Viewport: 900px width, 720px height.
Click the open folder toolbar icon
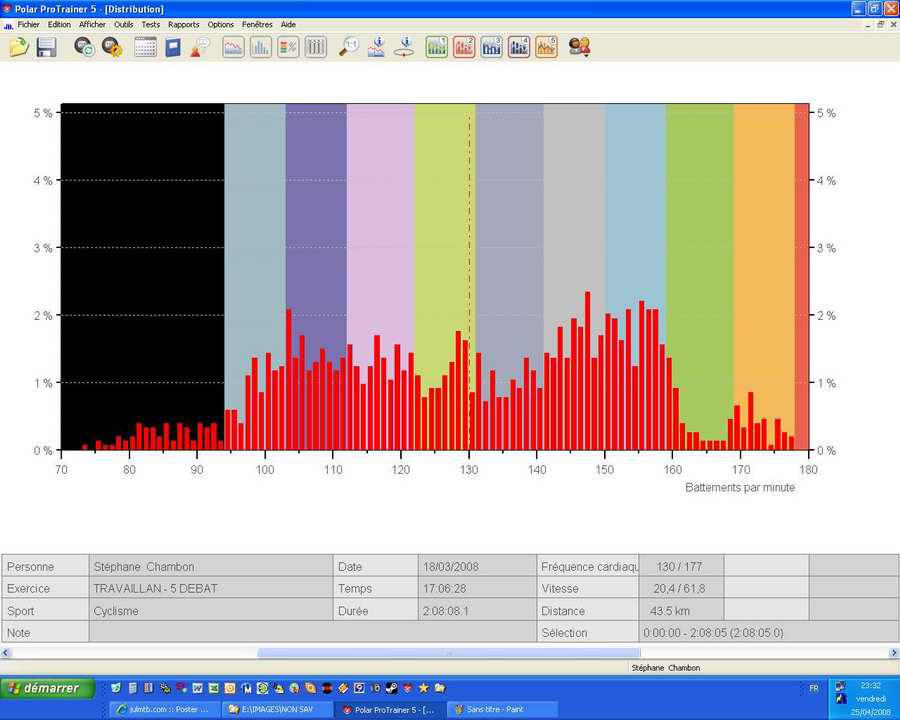19,46
